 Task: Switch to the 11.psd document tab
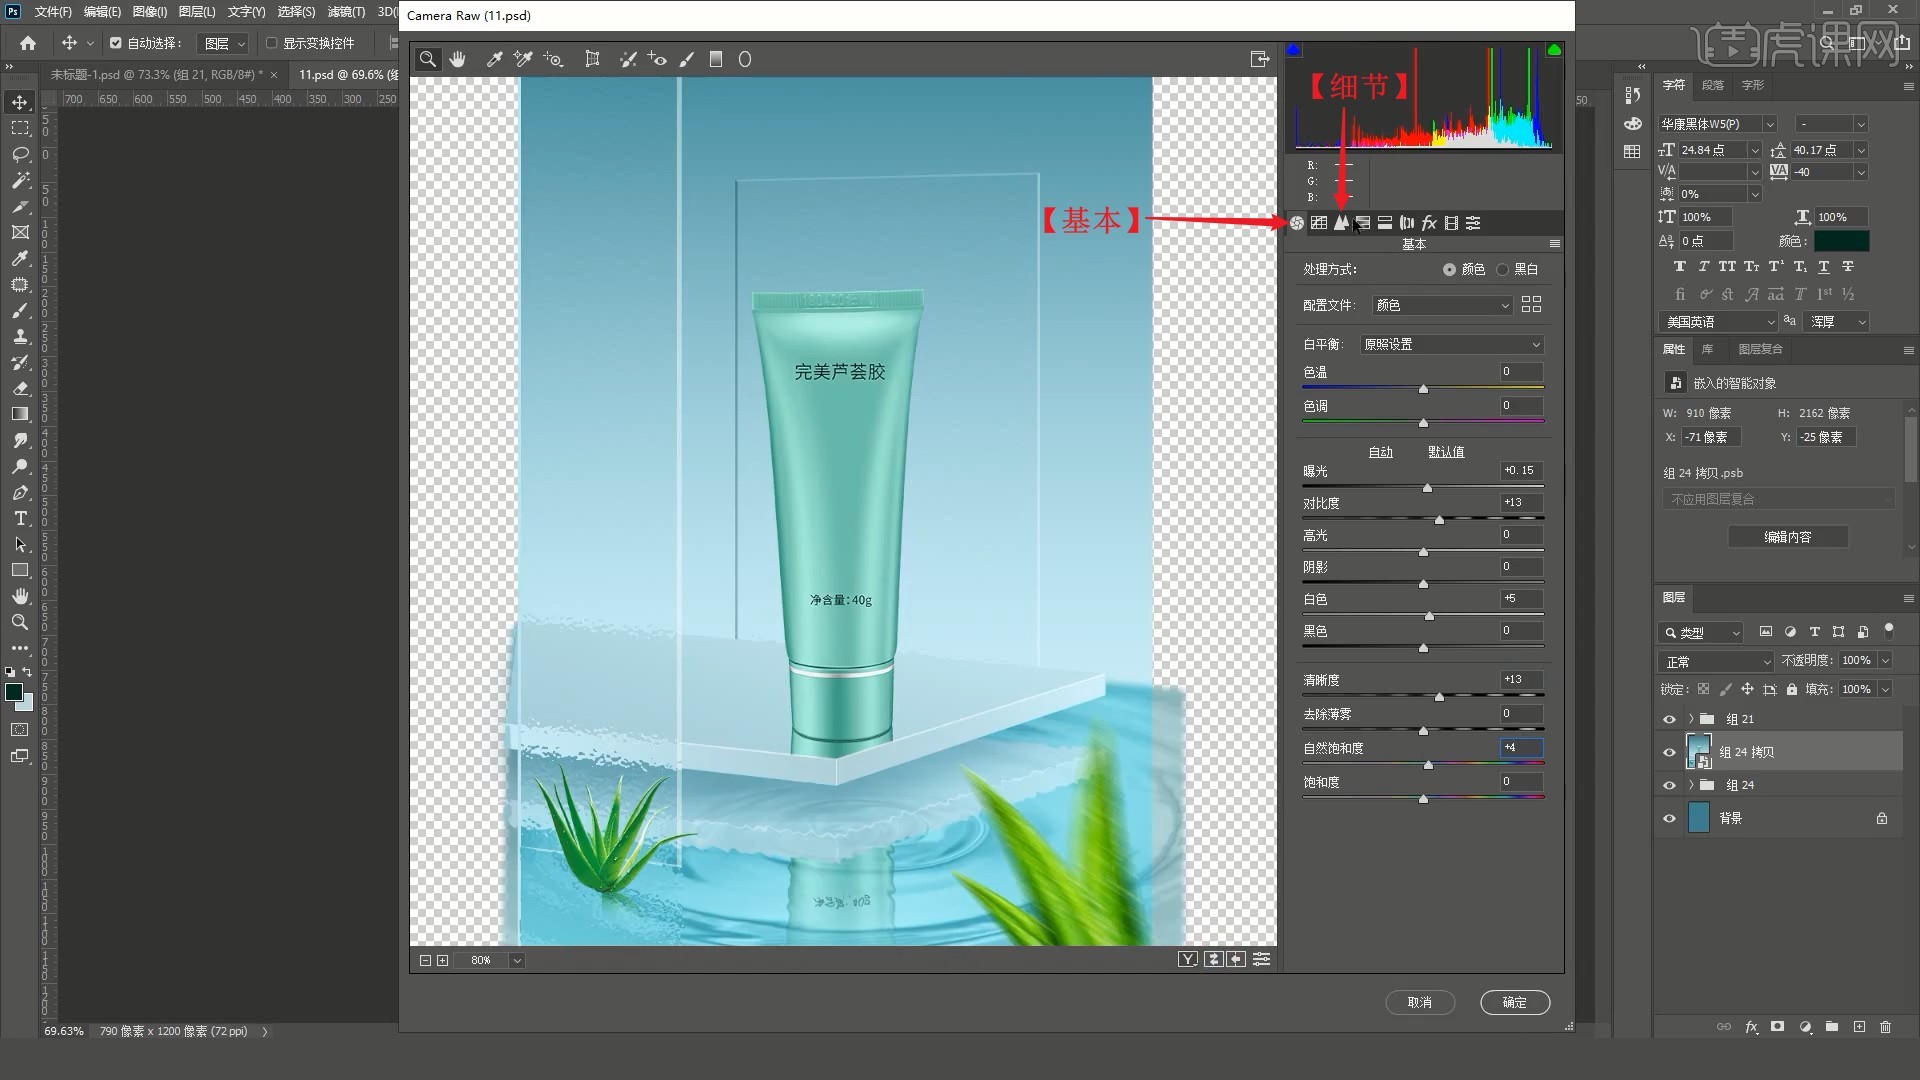[x=340, y=75]
